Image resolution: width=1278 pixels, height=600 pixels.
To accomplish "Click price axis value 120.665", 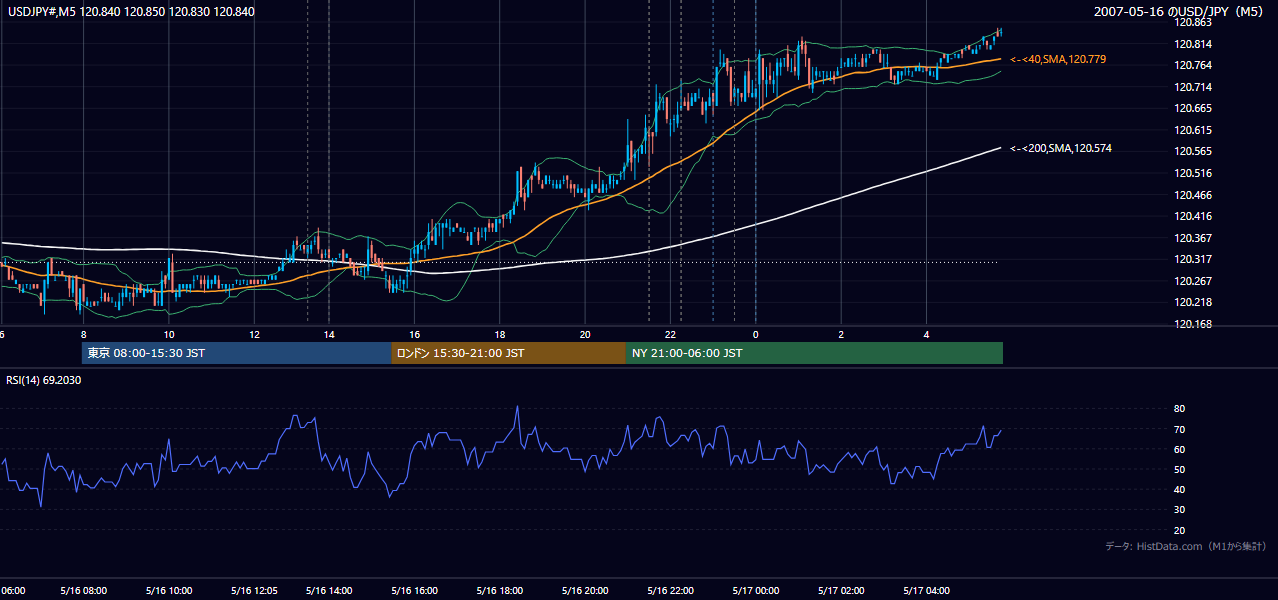I will tap(1194, 108).
